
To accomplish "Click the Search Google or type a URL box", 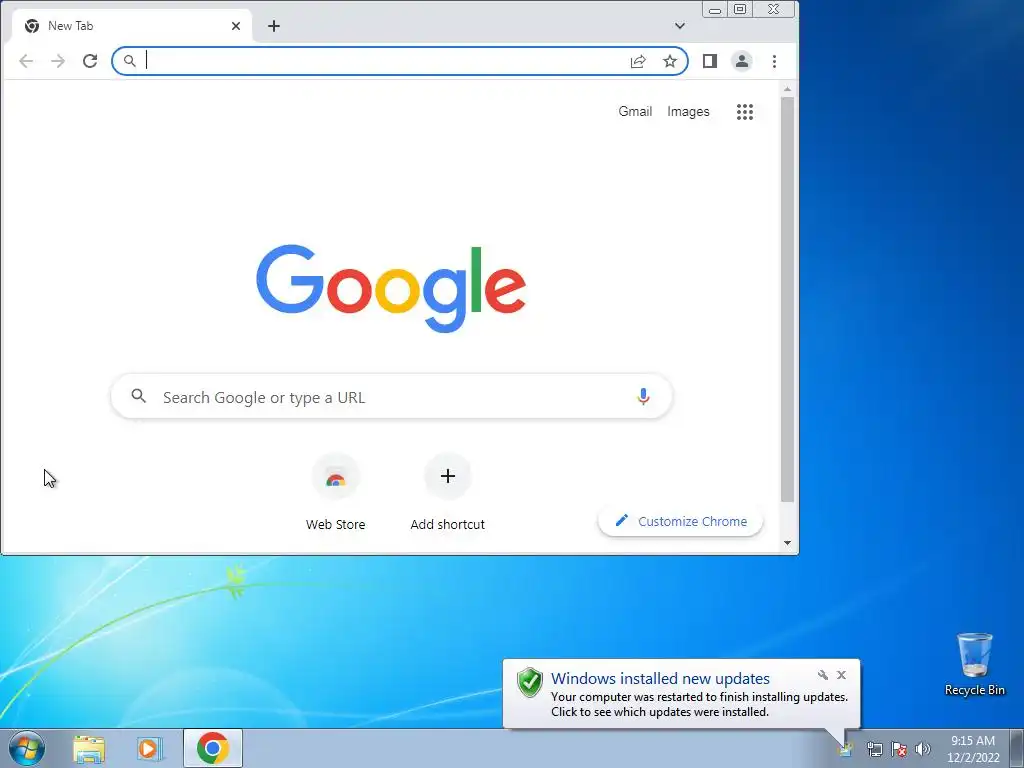I will [x=392, y=397].
